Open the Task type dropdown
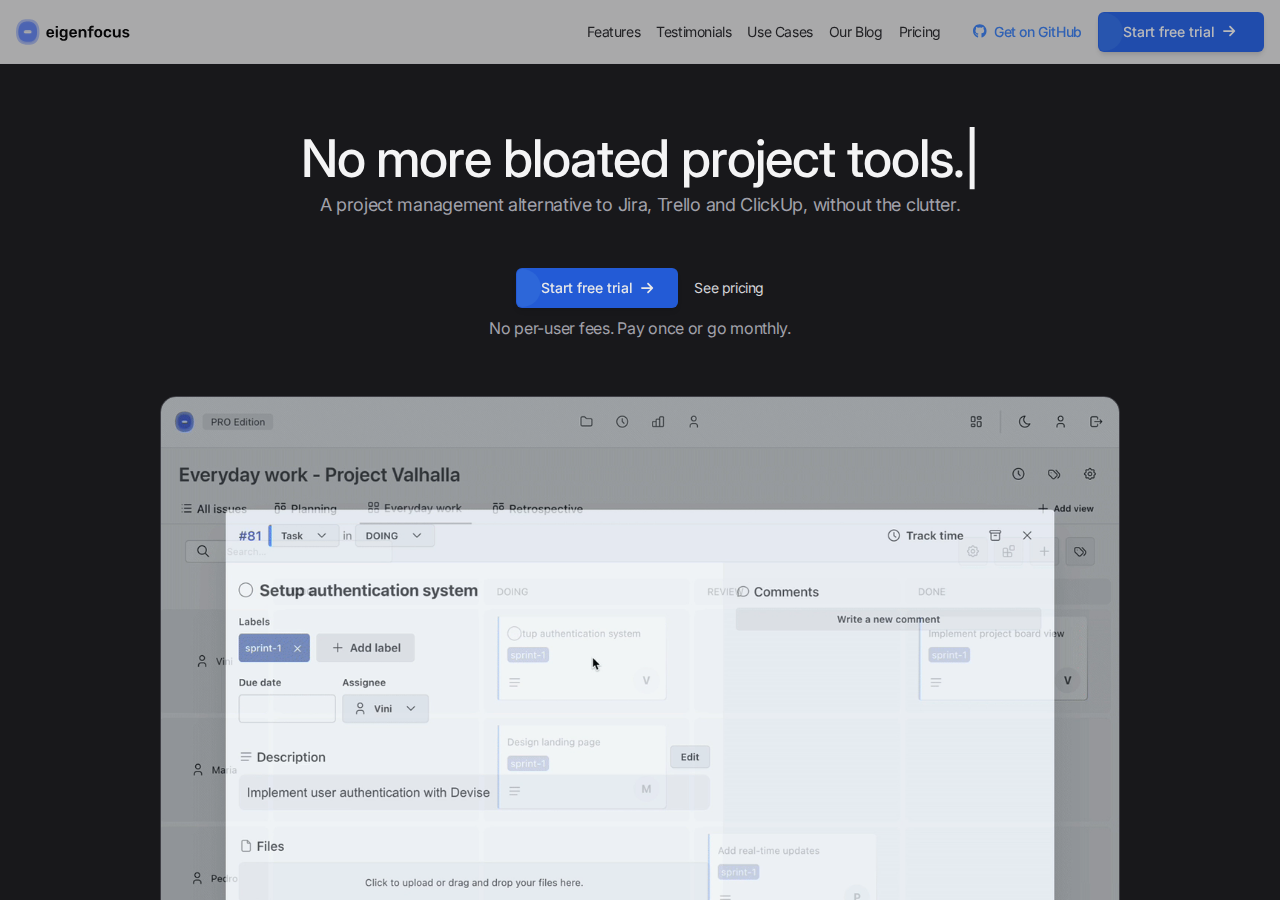 pyautogui.click(x=304, y=536)
